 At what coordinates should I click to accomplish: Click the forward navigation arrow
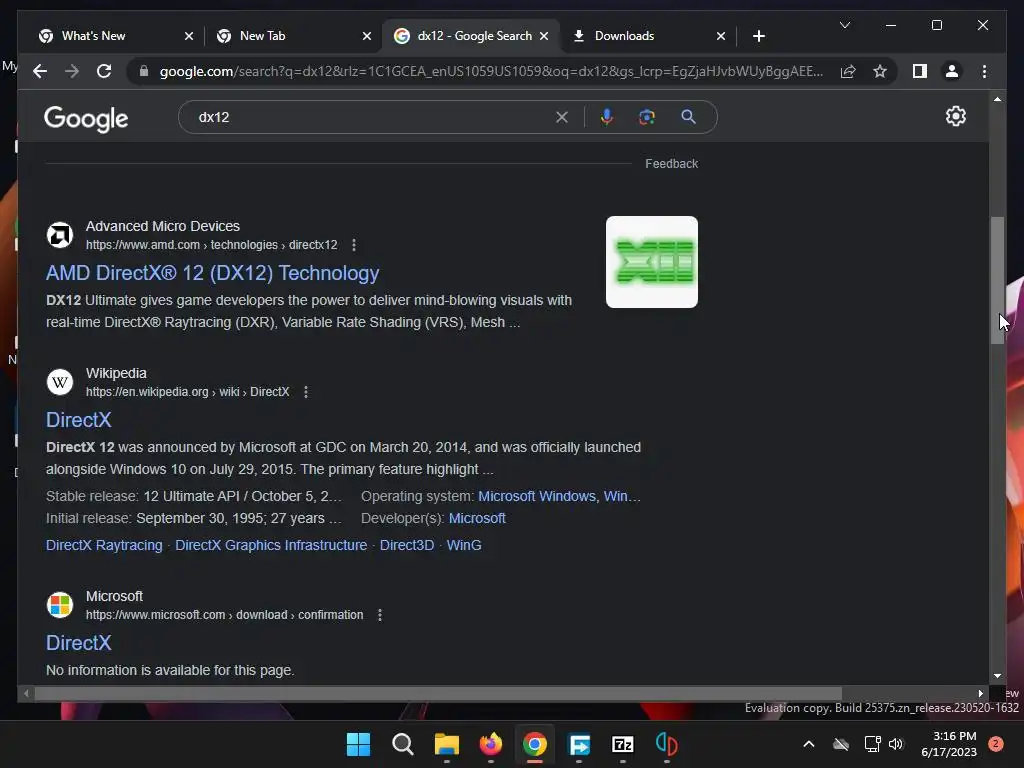click(x=72, y=71)
